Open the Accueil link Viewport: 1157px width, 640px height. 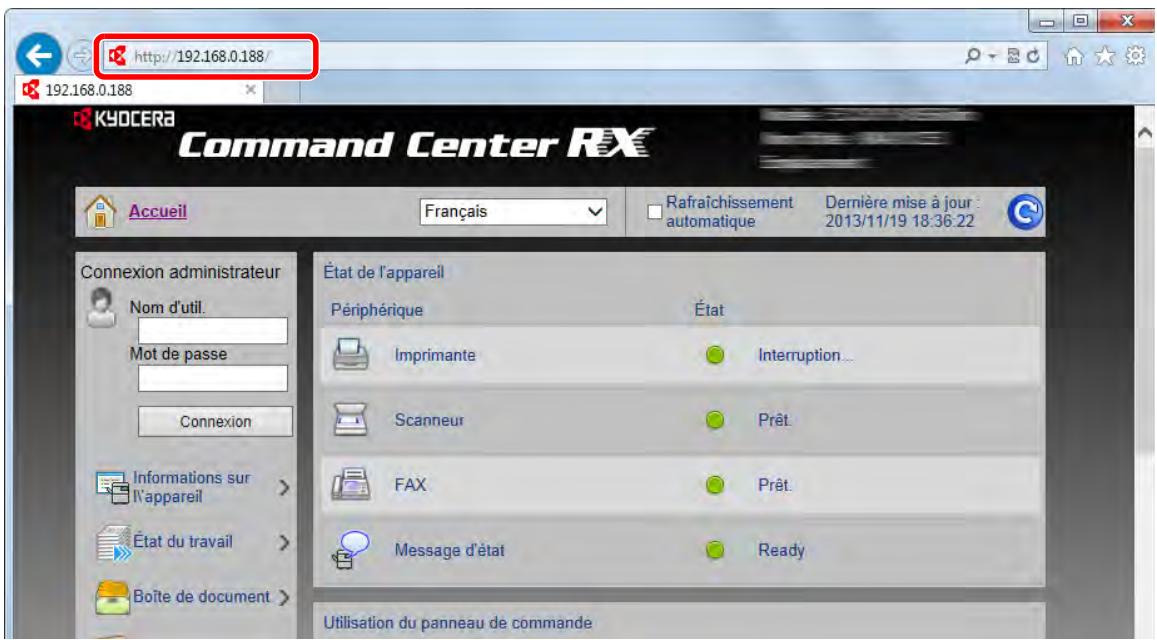158,211
